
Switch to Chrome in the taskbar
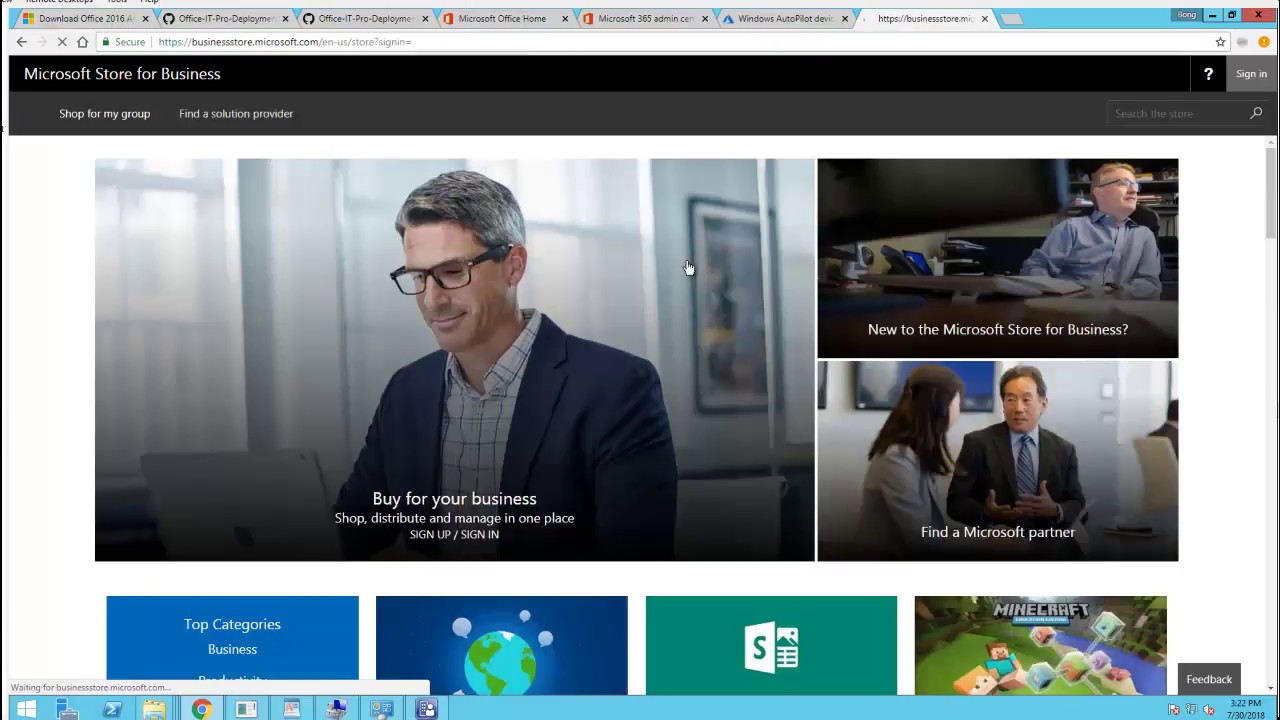click(x=201, y=709)
